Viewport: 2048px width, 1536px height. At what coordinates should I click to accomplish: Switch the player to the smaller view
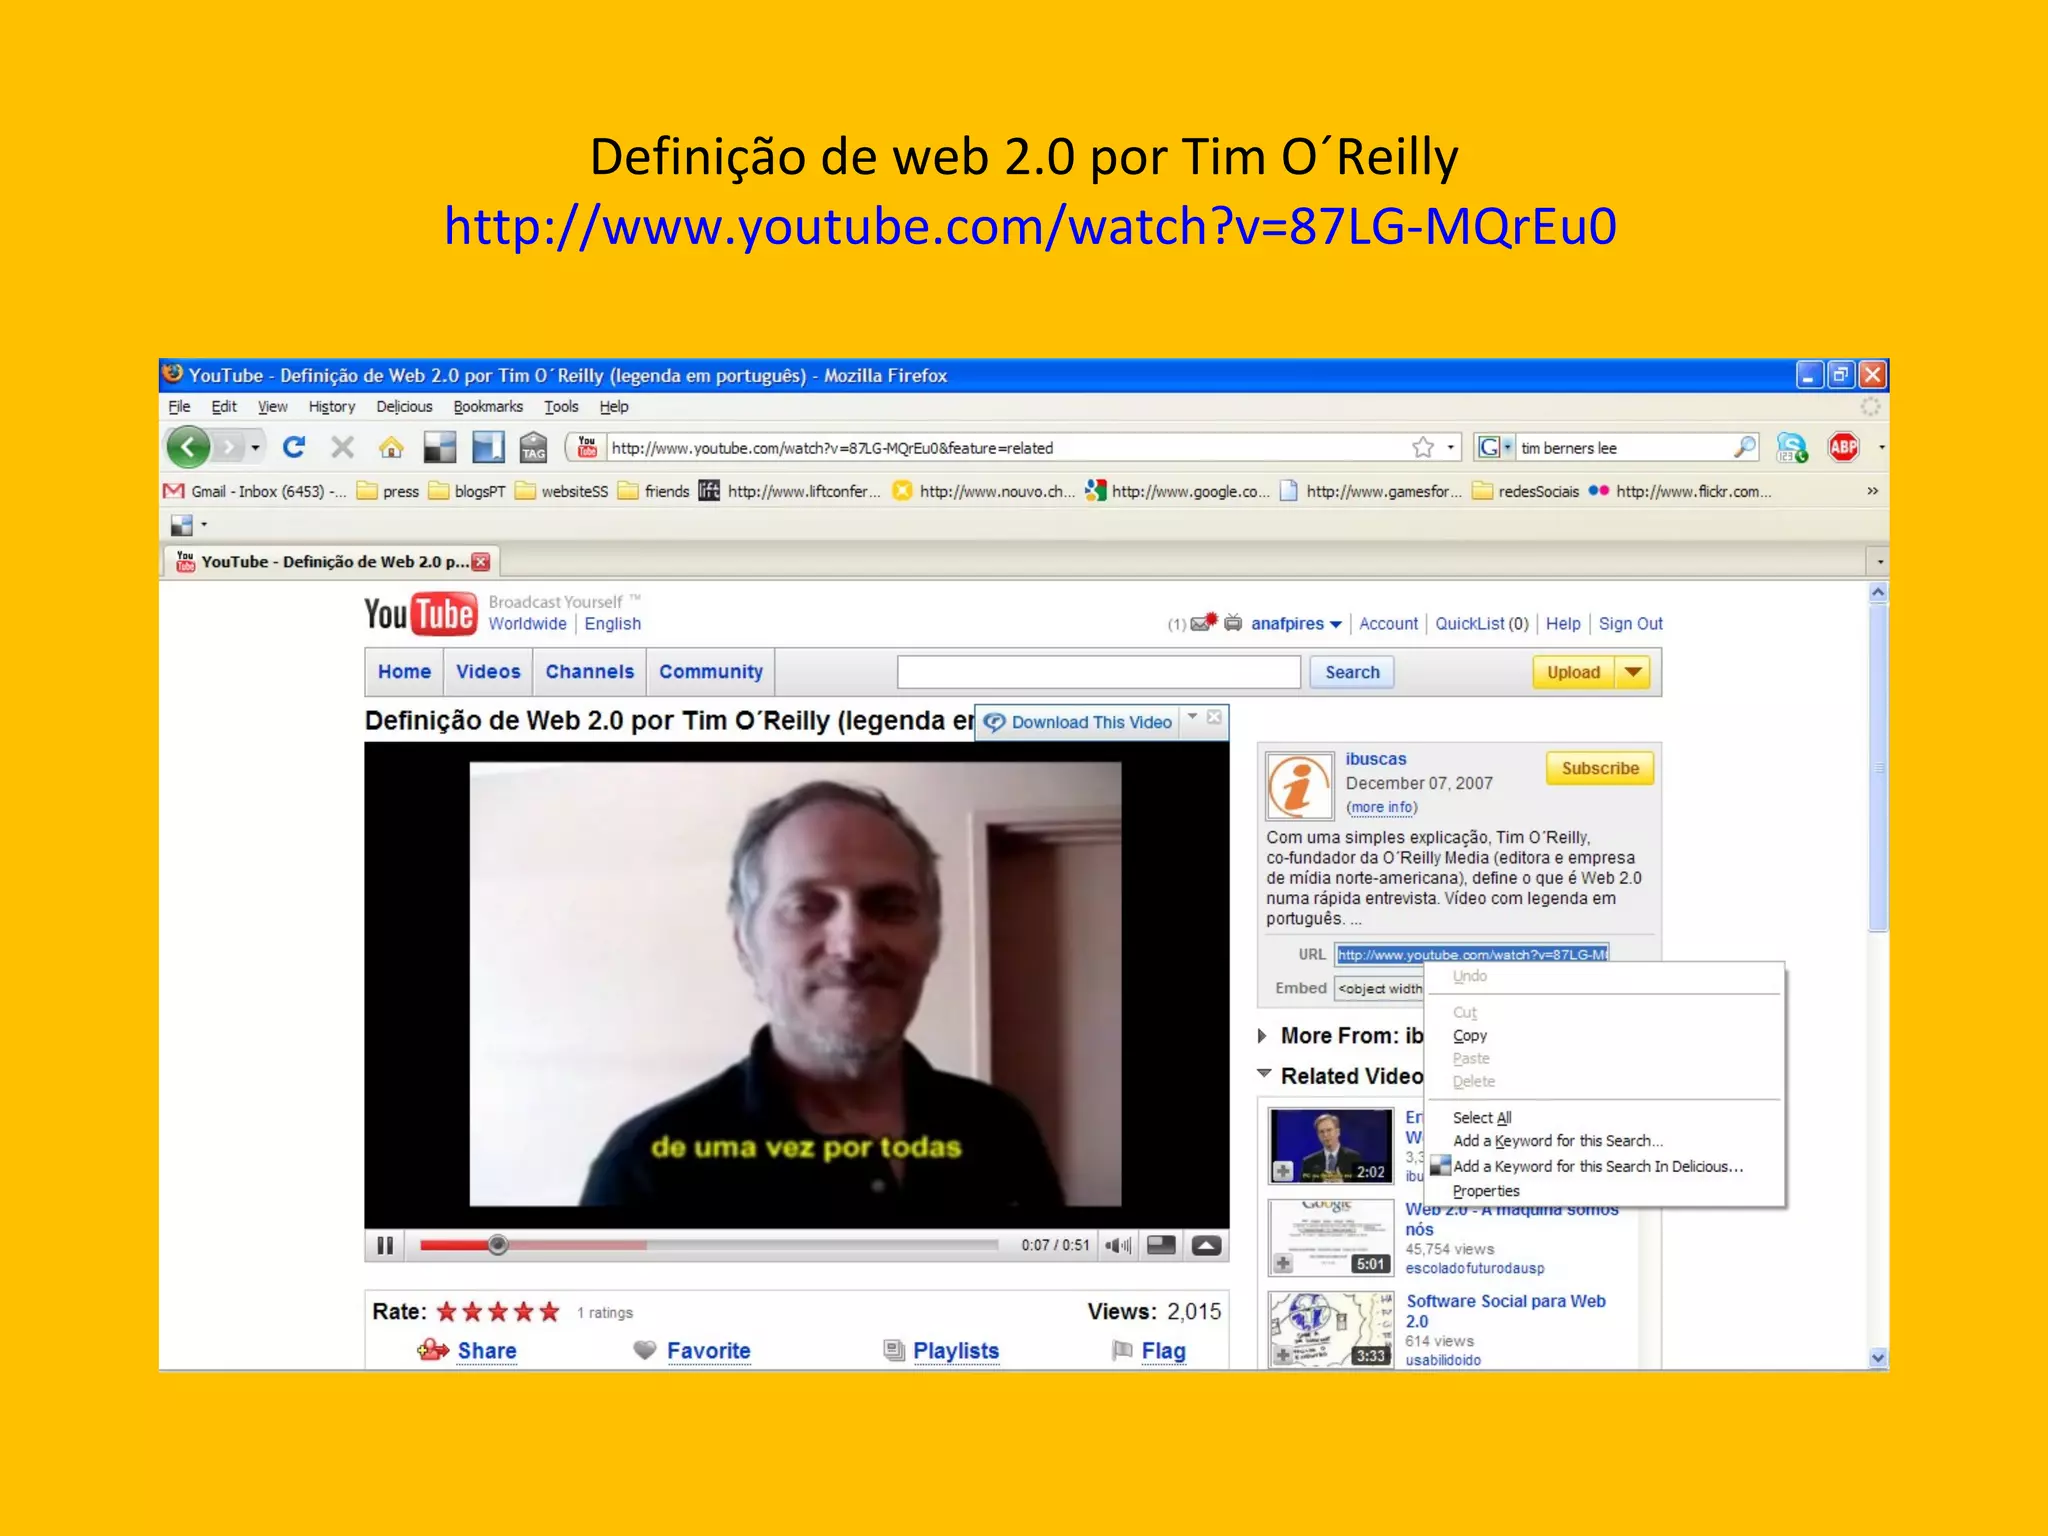coord(1161,1245)
